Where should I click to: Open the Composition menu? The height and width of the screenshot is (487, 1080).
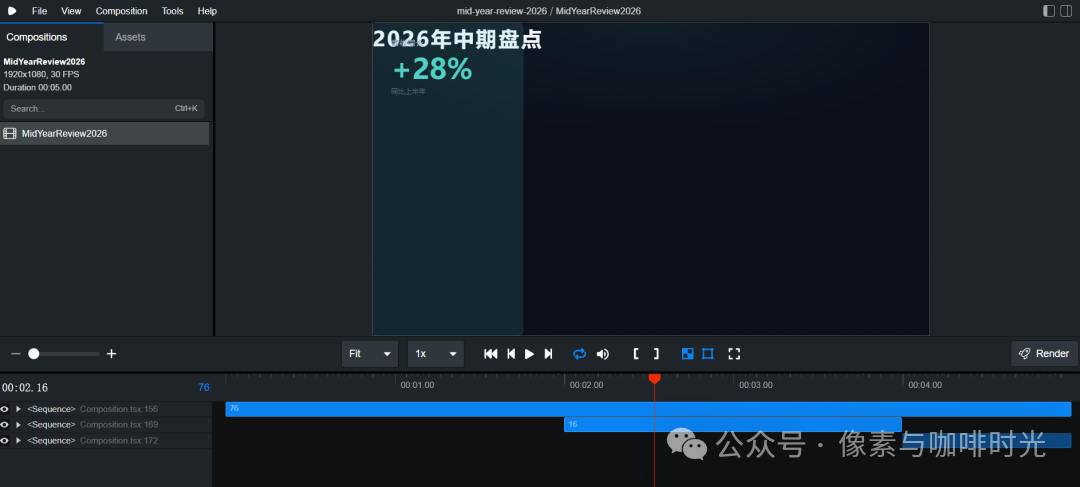[x=121, y=11]
